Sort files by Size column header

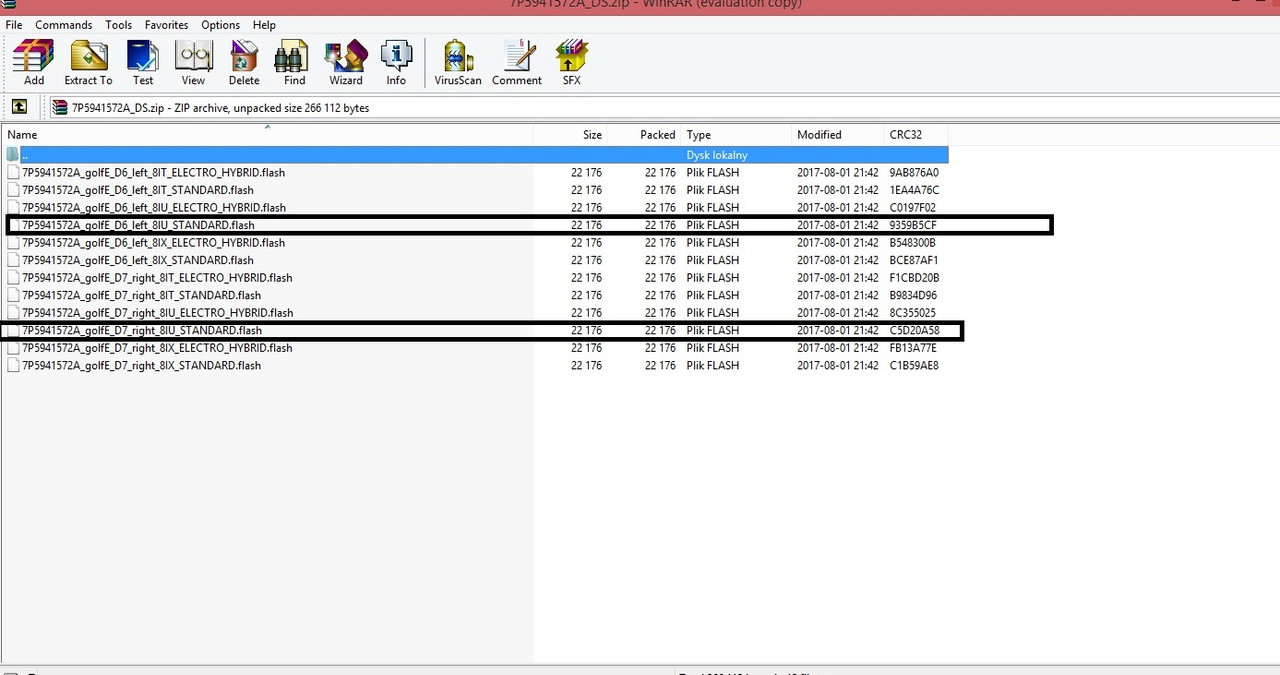pyautogui.click(x=571, y=135)
